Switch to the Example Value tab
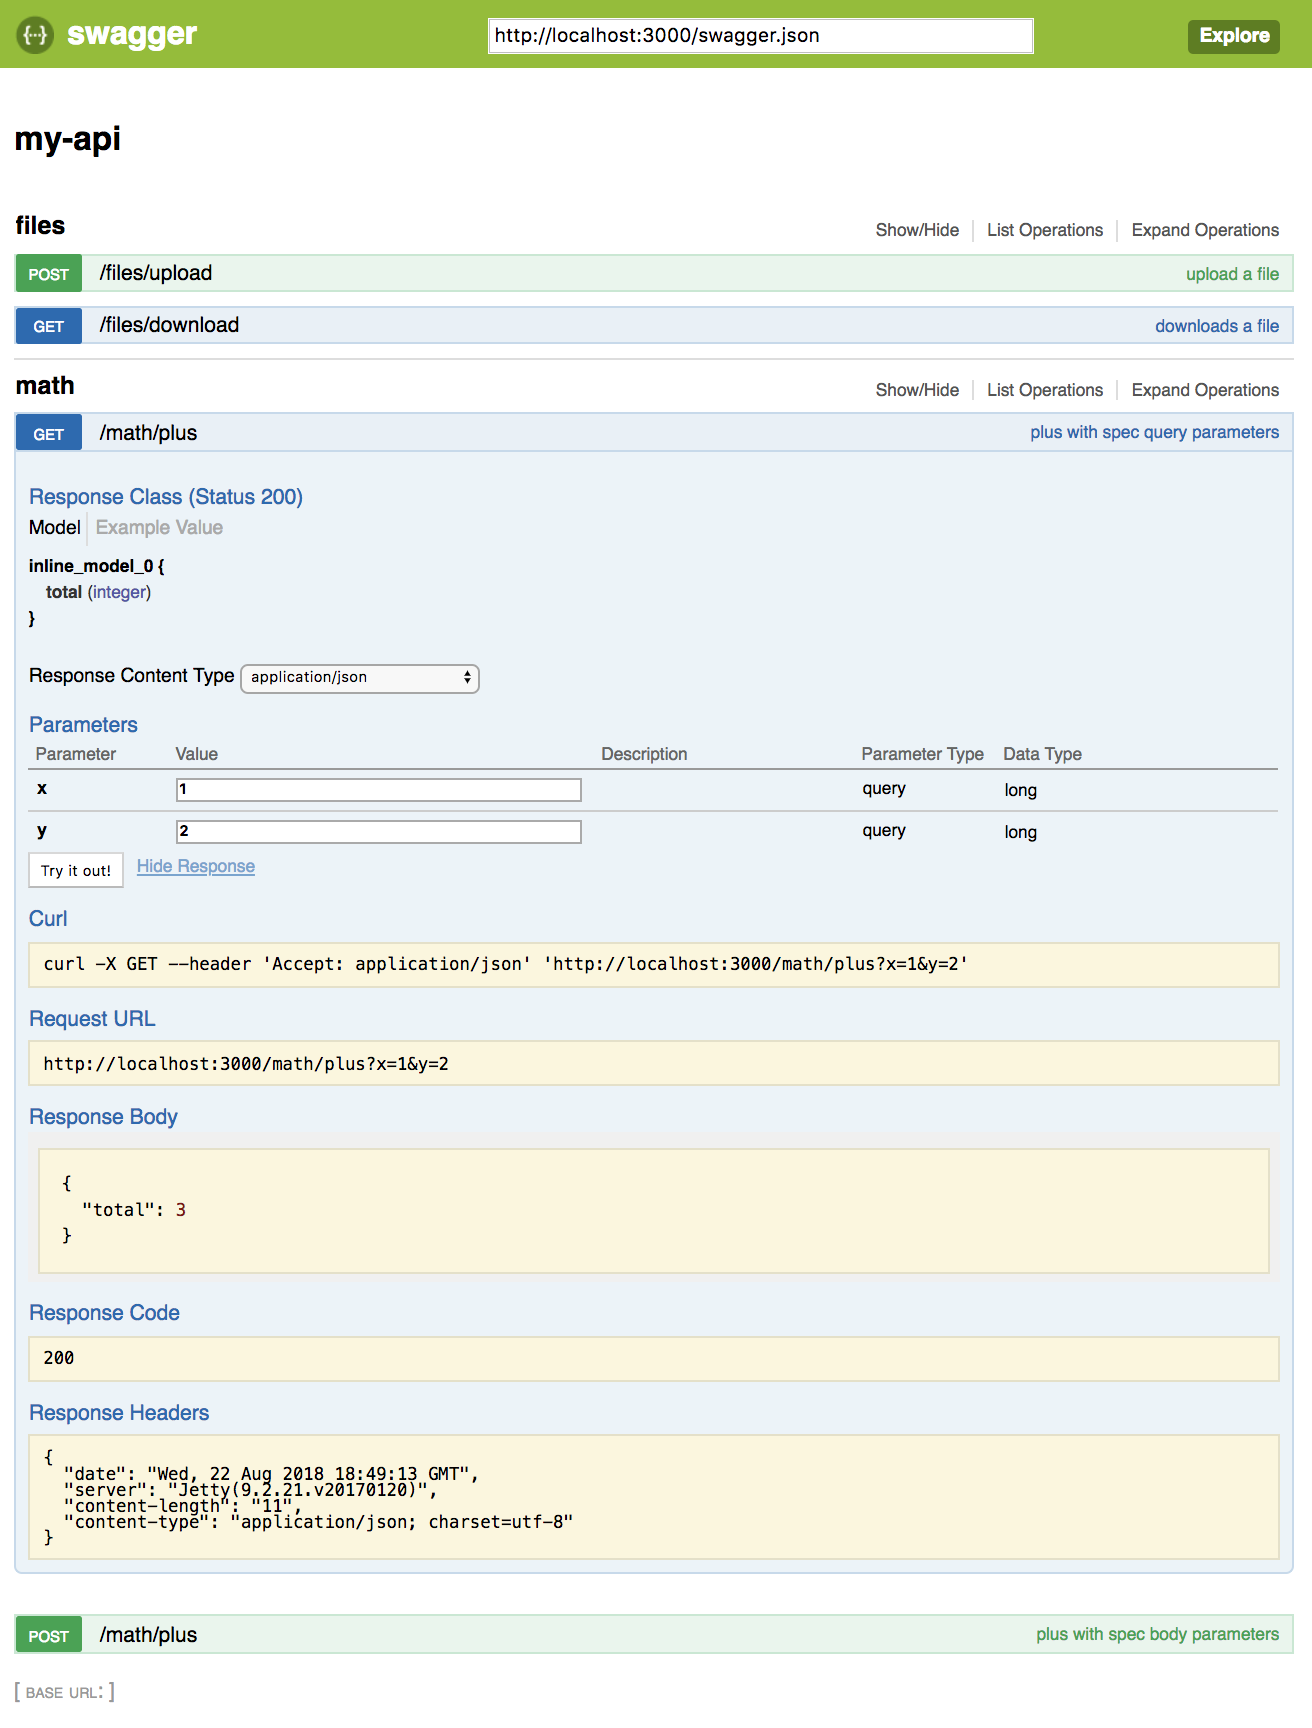The width and height of the screenshot is (1312, 1728). pyautogui.click(x=159, y=527)
